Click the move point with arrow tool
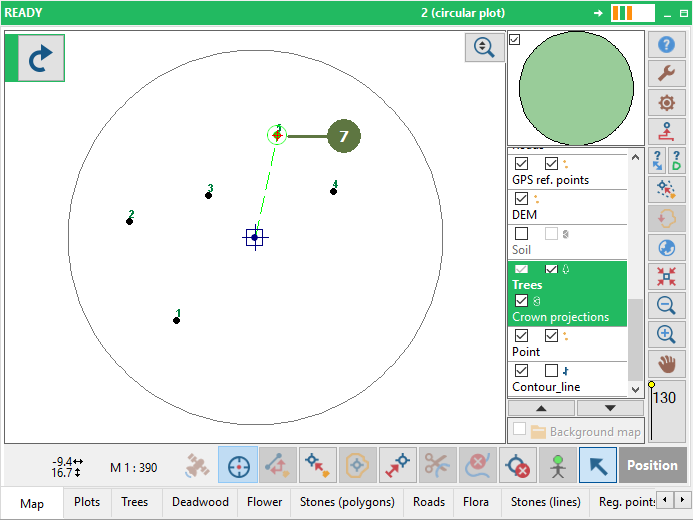 click(x=318, y=465)
